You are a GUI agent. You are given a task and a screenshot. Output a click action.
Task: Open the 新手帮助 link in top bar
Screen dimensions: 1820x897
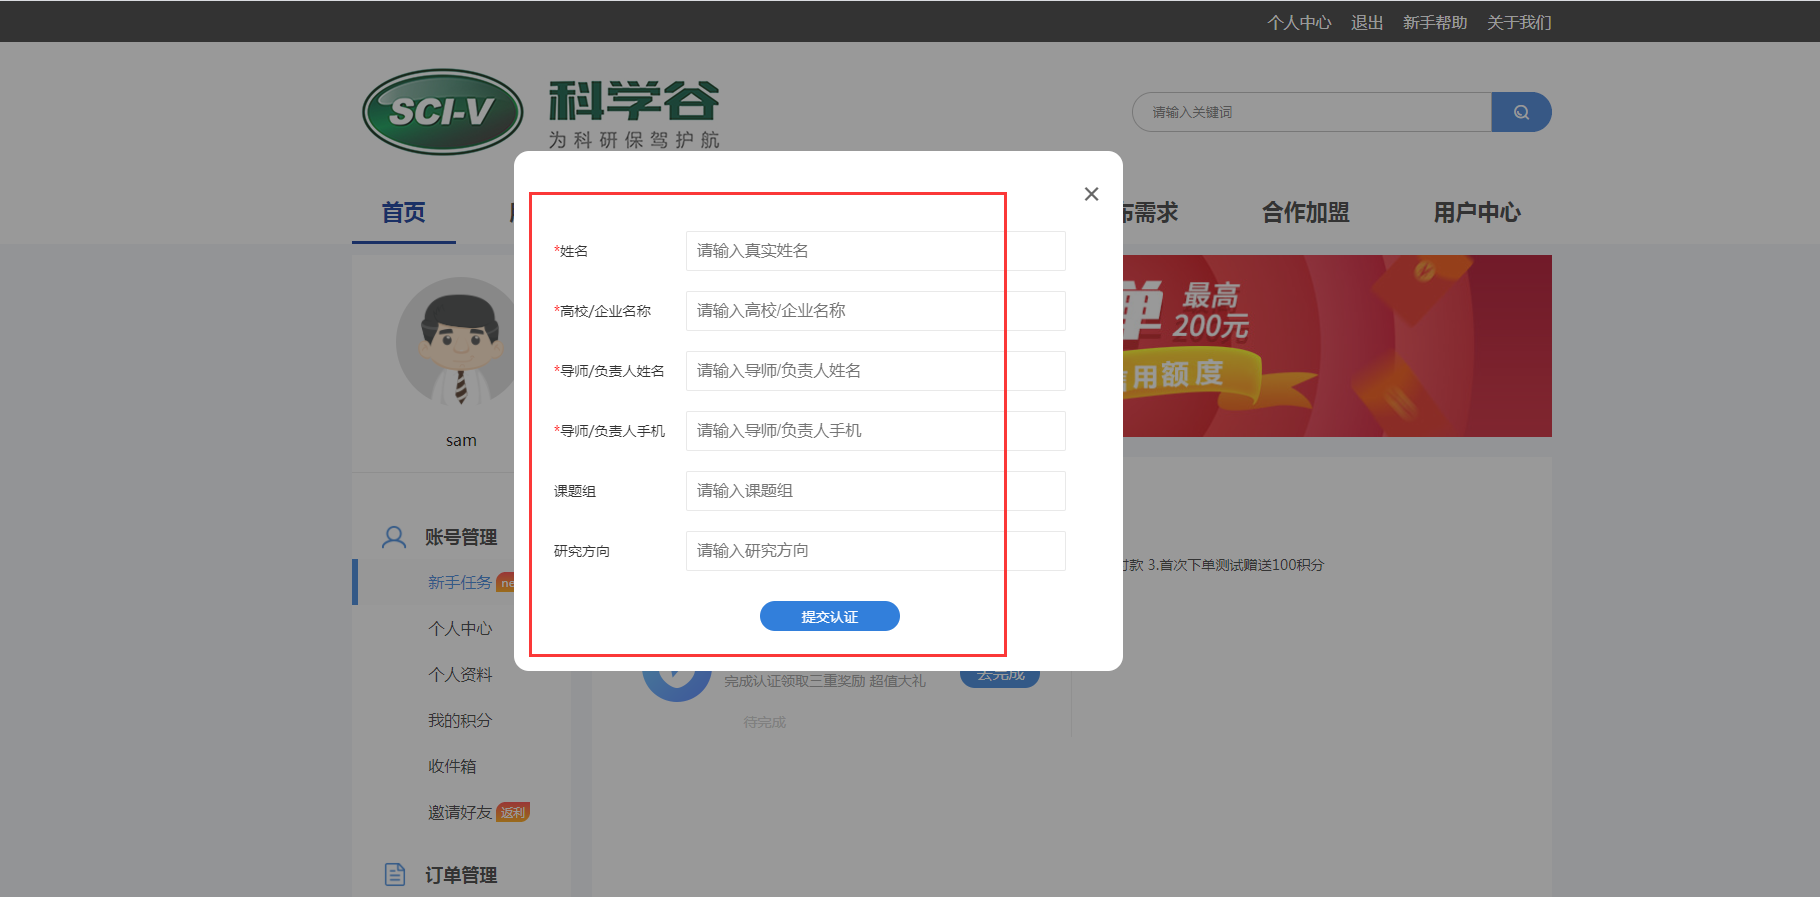(1434, 22)
